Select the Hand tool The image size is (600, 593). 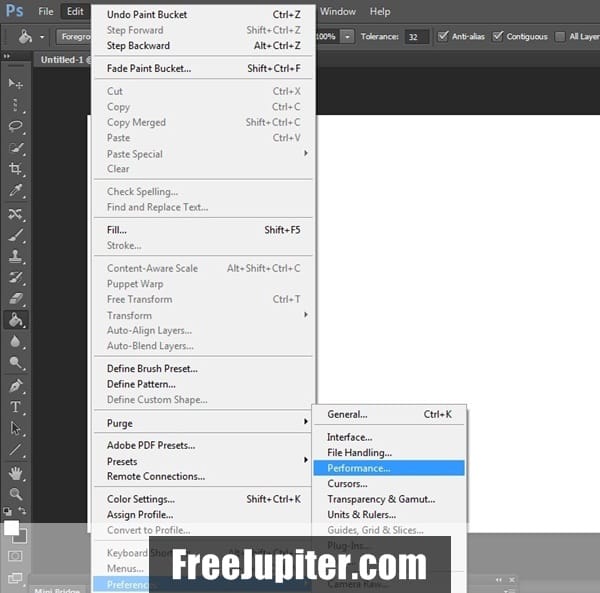(x=15, y=474)
